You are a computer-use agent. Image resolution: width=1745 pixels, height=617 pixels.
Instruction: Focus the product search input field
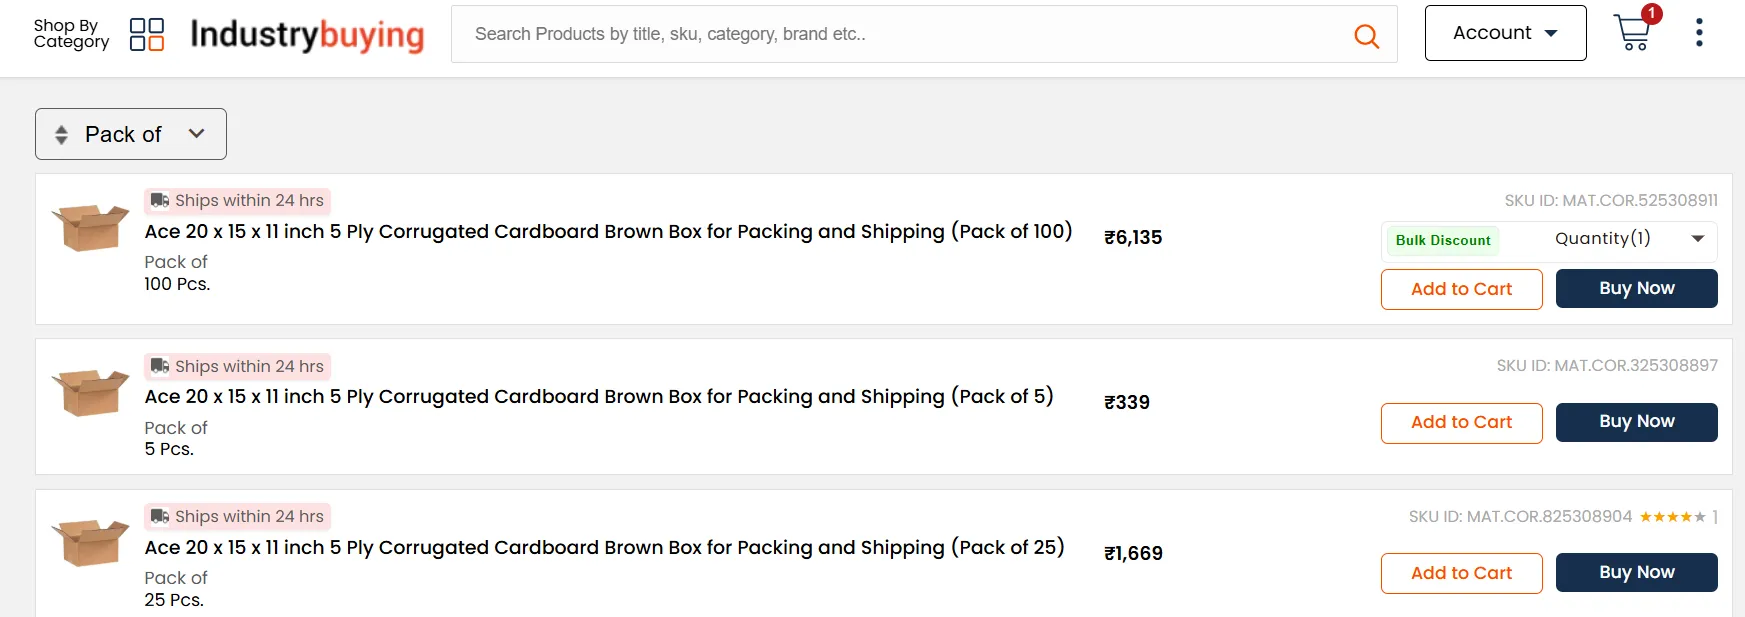tap(900, 34)
